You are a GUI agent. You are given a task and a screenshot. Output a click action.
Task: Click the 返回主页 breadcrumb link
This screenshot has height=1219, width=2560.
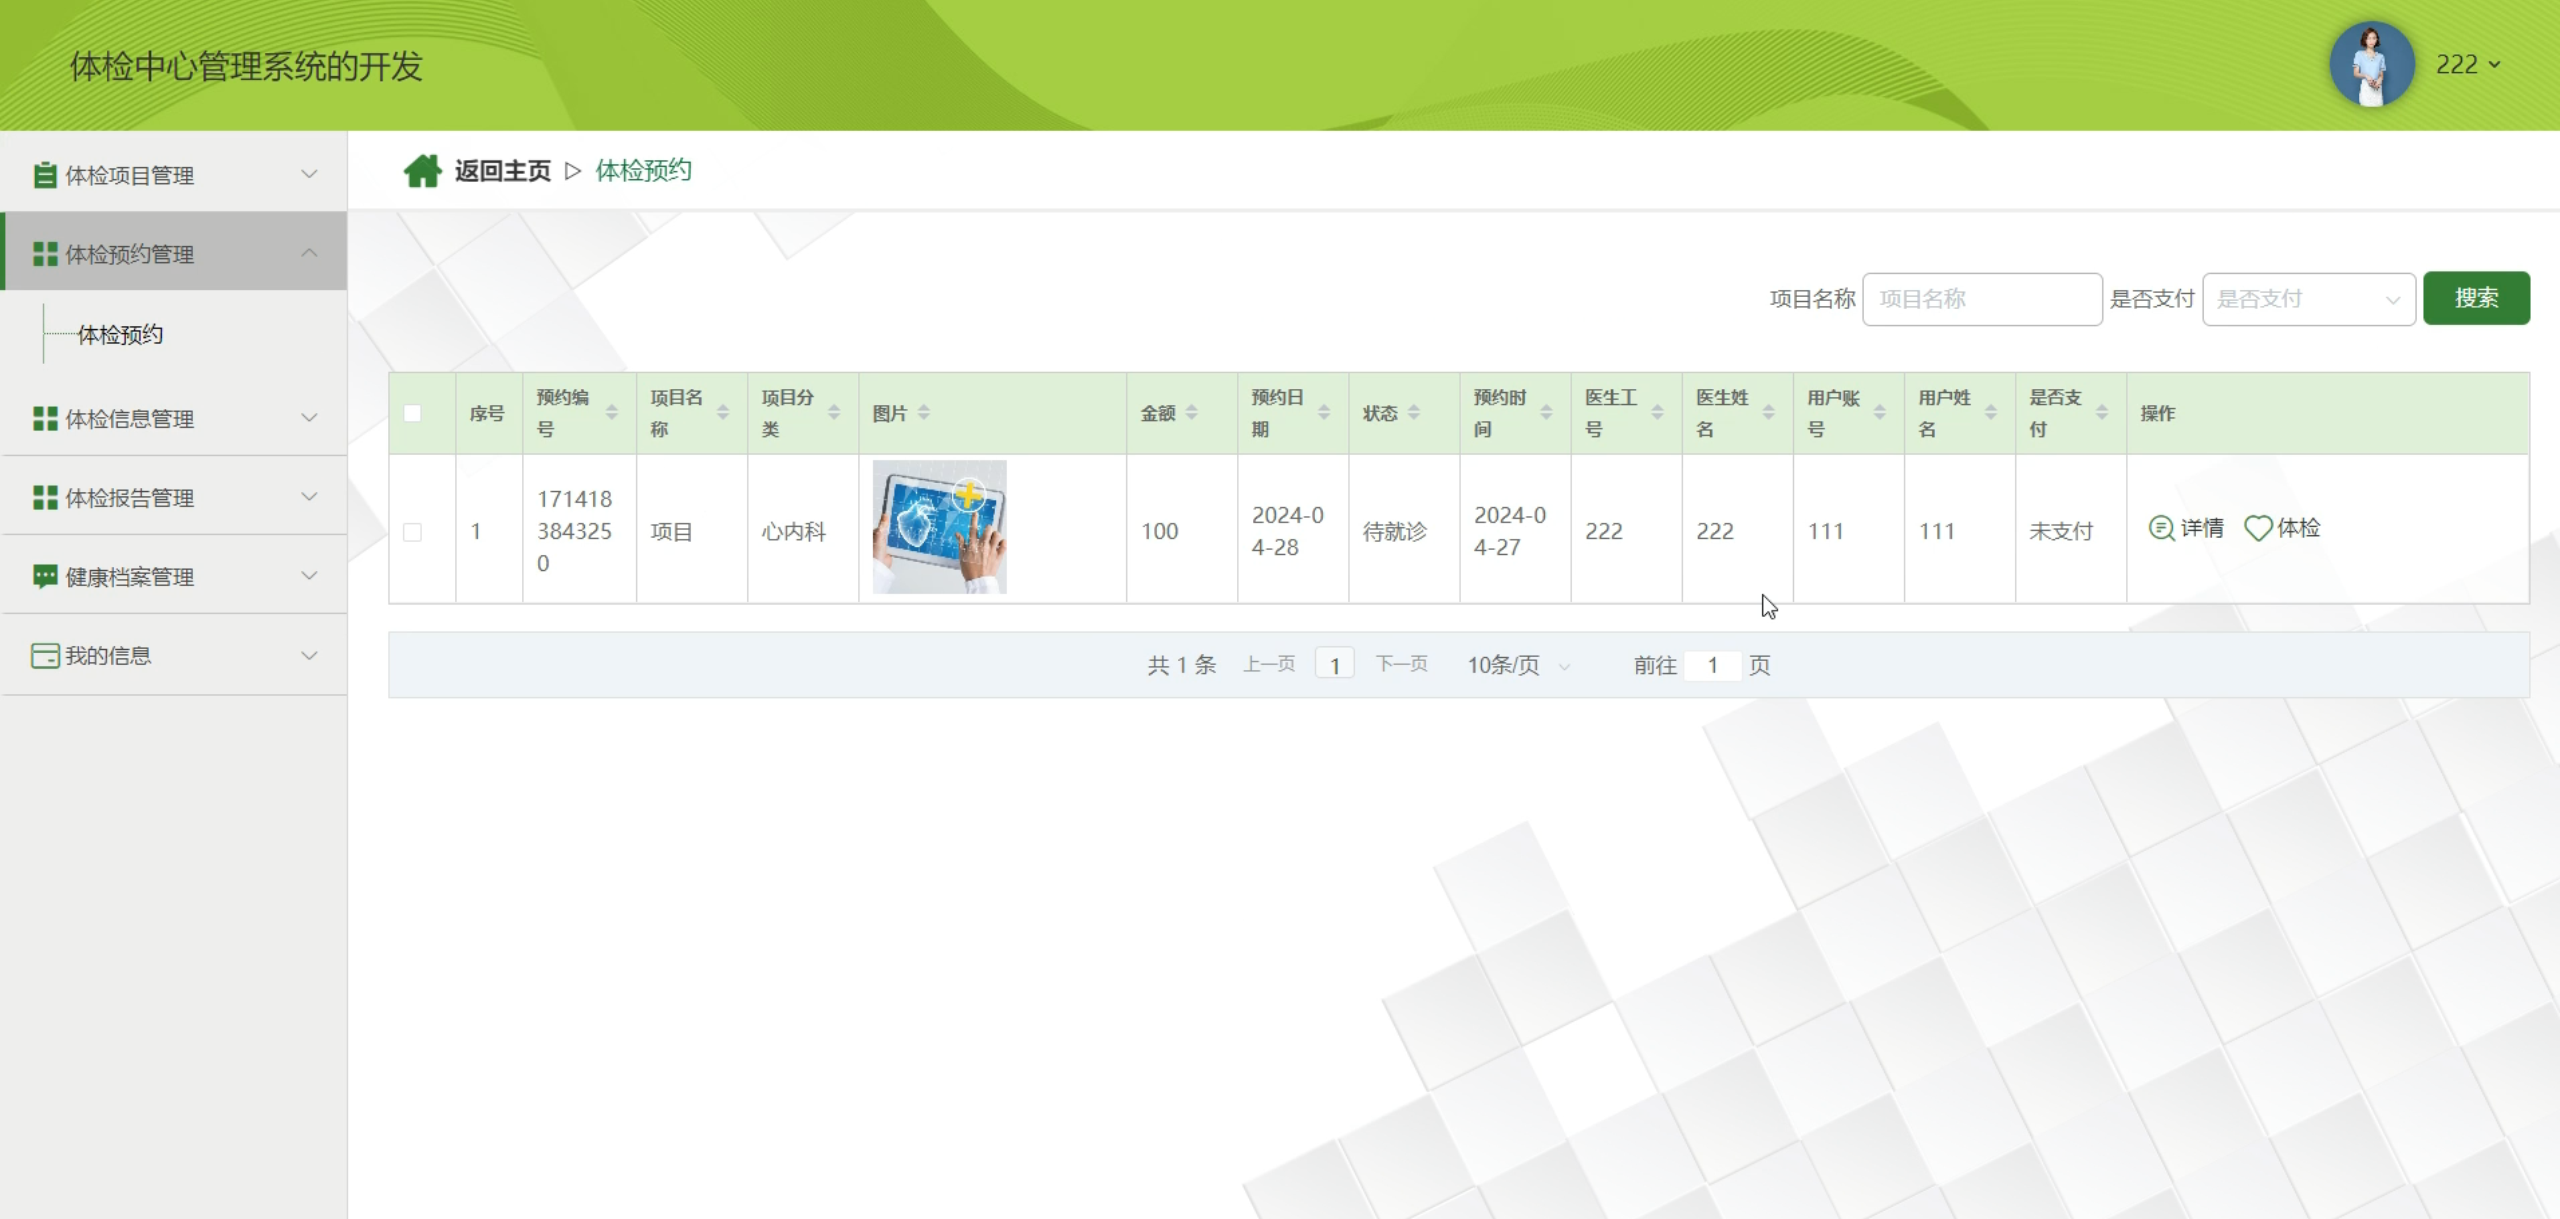pos(502,171)
